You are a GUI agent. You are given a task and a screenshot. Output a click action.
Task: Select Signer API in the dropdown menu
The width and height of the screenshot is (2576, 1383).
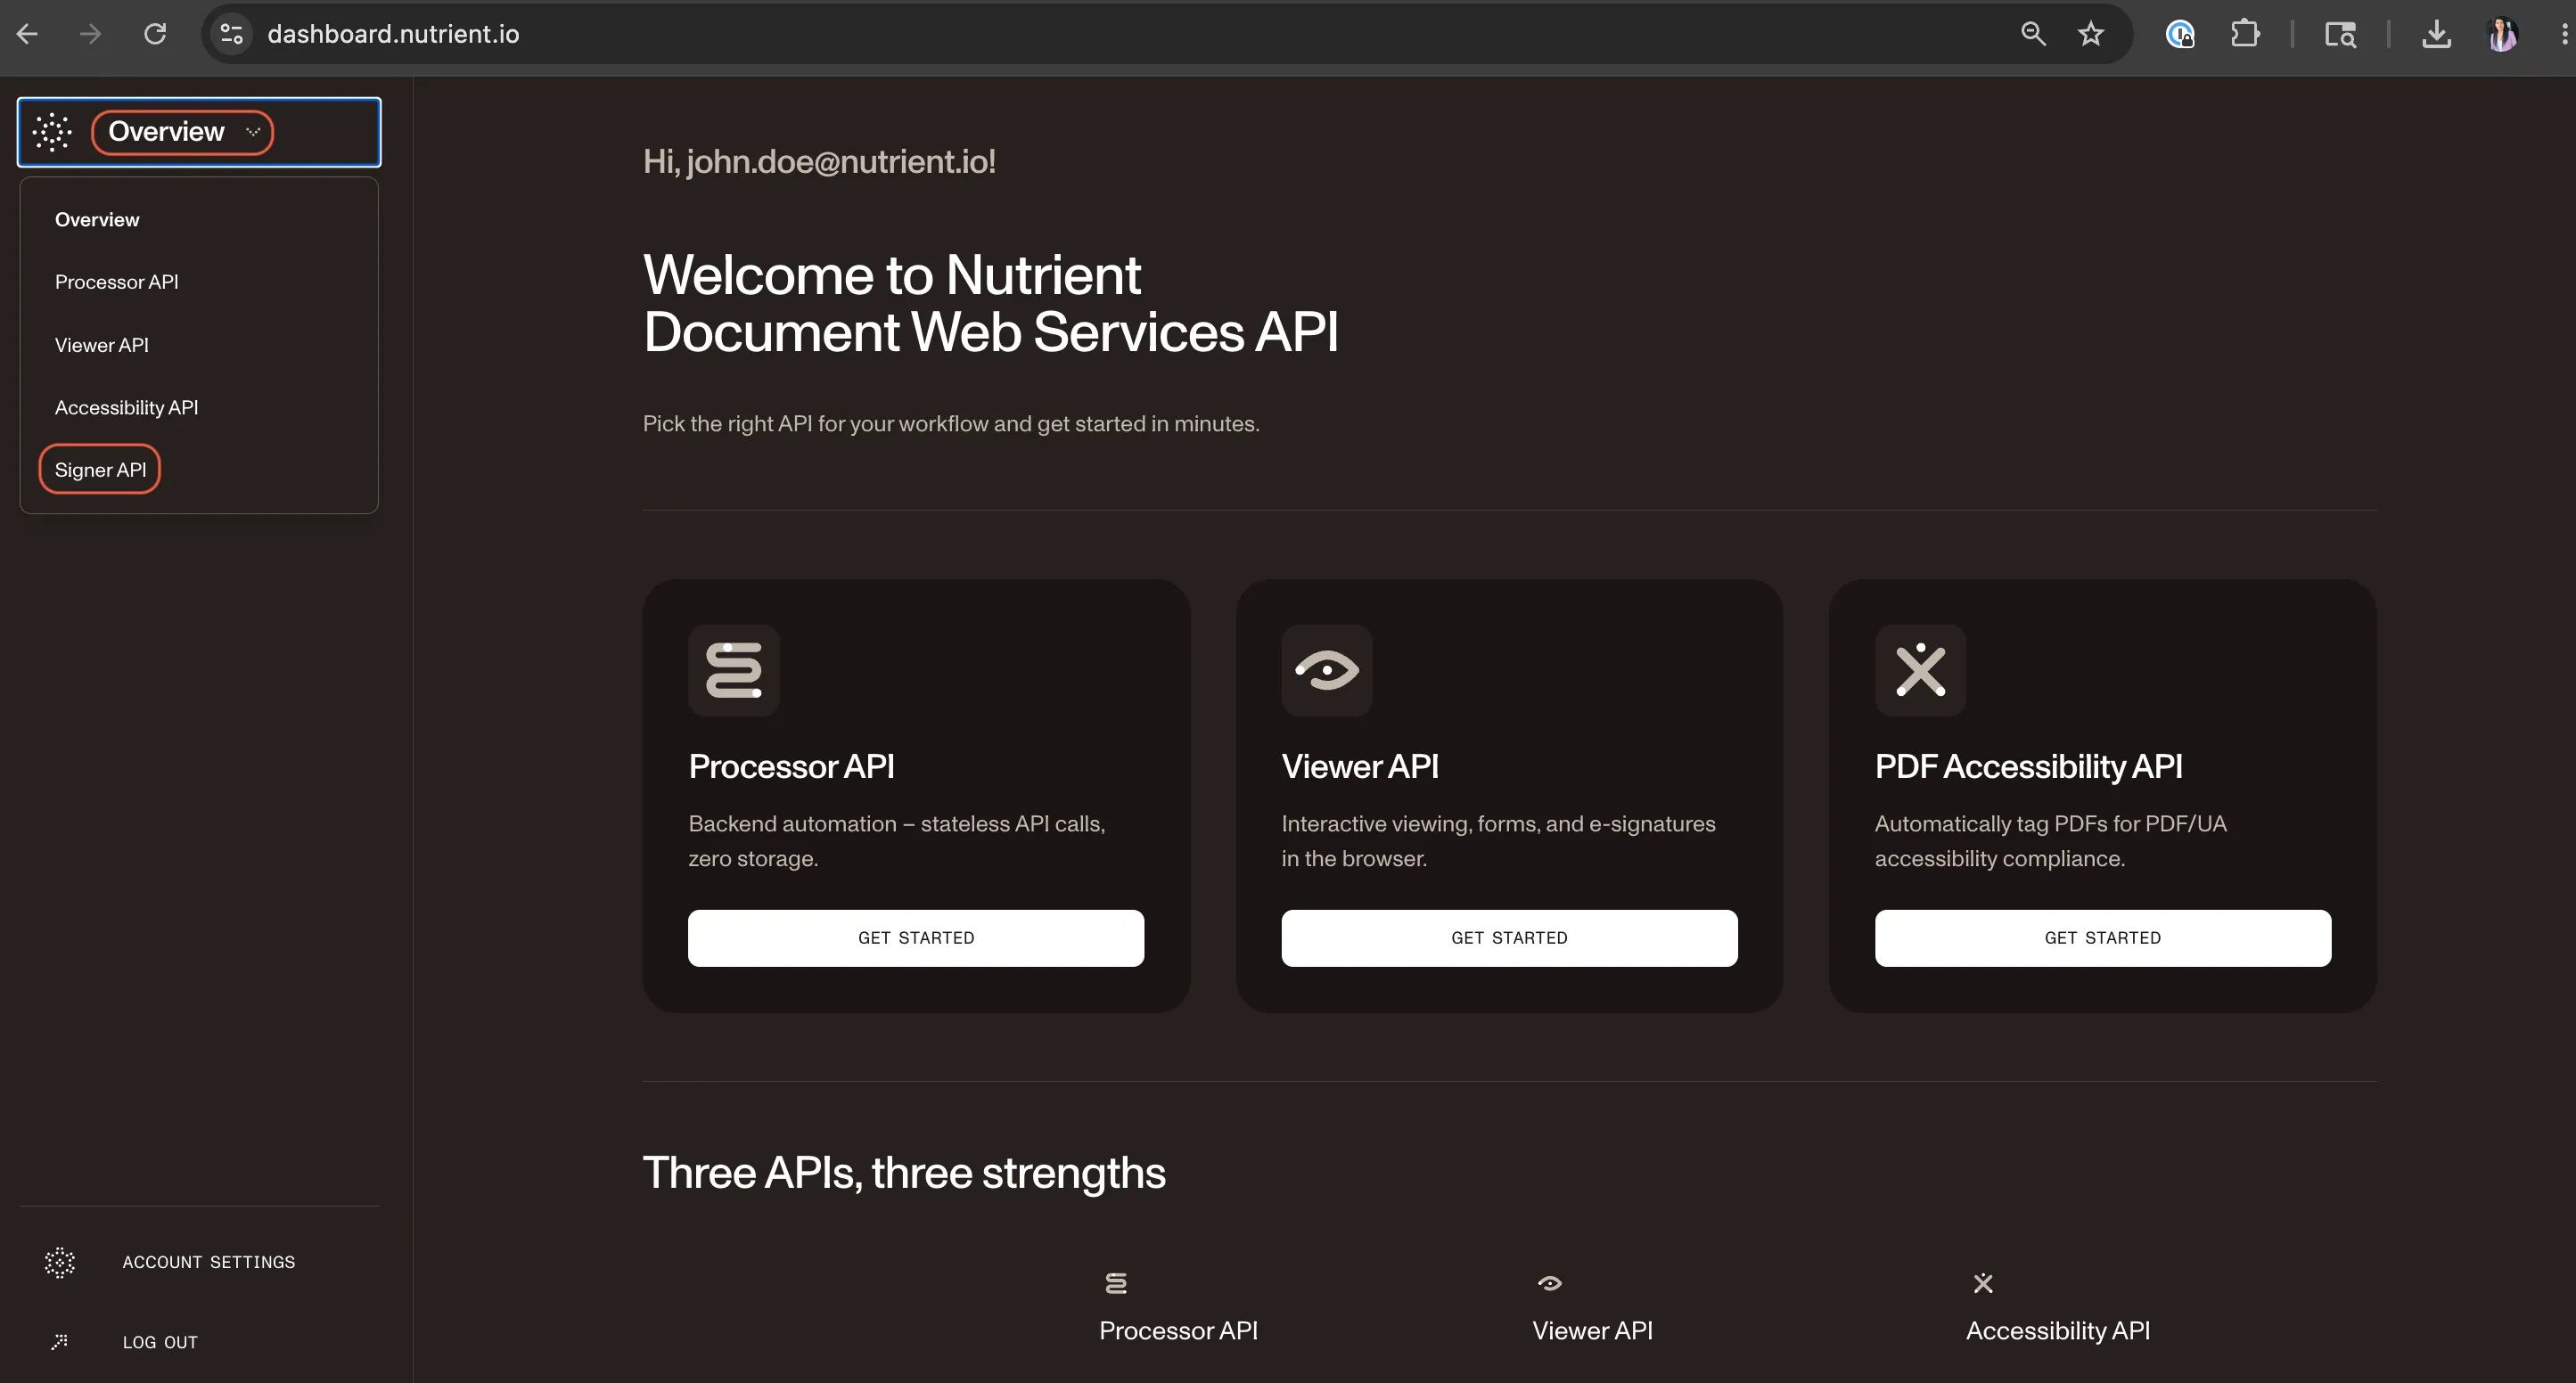click(x=100, y=470)
